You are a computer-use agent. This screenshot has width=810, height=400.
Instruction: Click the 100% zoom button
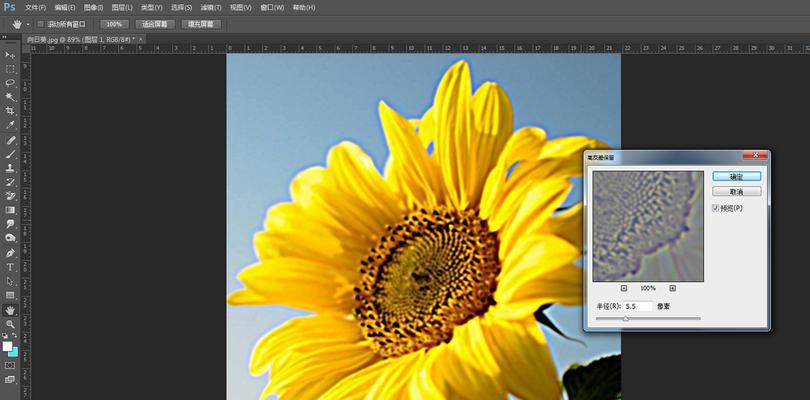click(x=114, y=24)
